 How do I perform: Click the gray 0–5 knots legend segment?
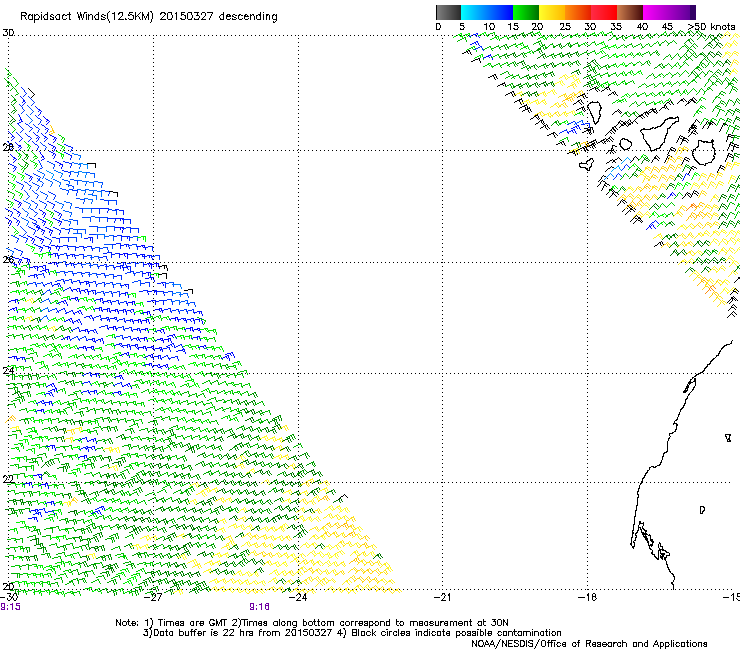pyautogui.click(x=448, y=12)
